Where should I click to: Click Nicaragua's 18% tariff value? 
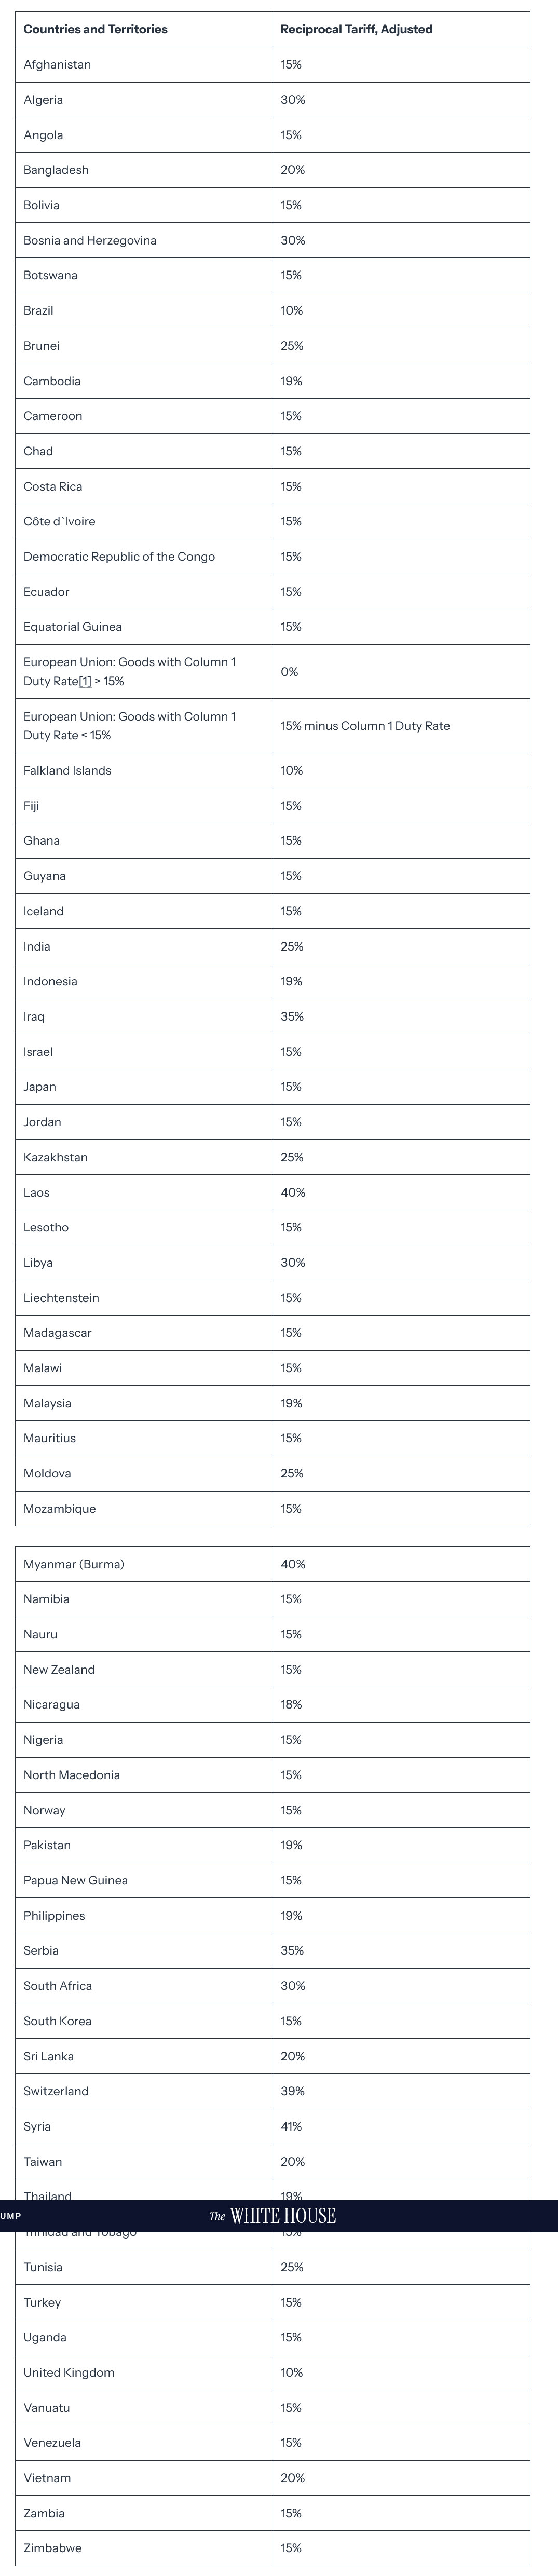pos(291,1704)
